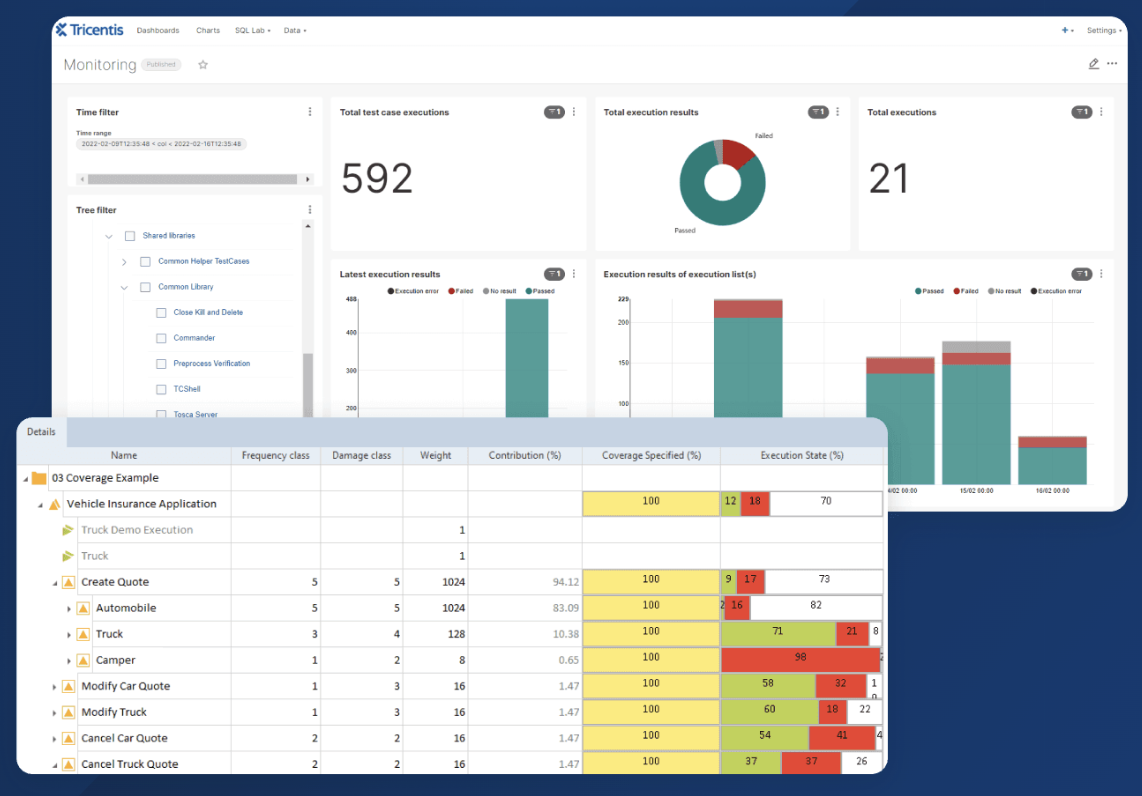The height and width of the screenshot is (796, 1142).
Task: Open the SQL Lab menu
Action: (252, 31)
